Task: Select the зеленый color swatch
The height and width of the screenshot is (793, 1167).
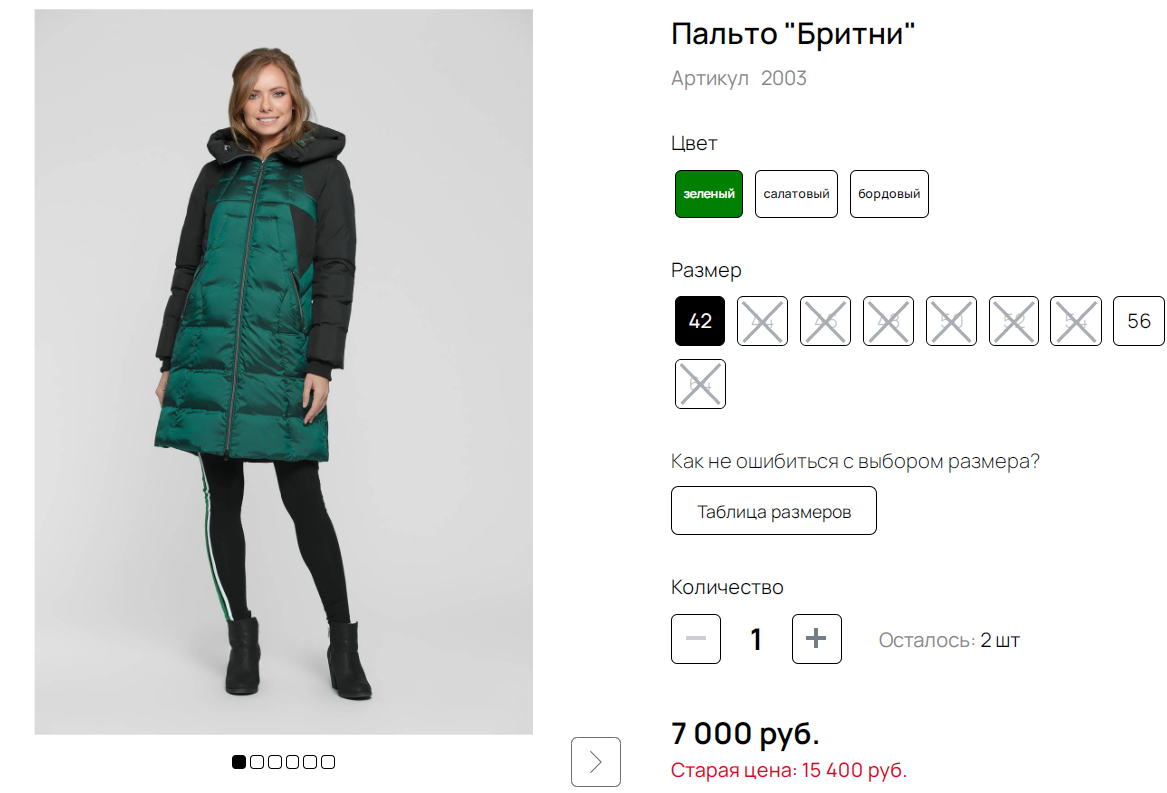Action: 709,194
